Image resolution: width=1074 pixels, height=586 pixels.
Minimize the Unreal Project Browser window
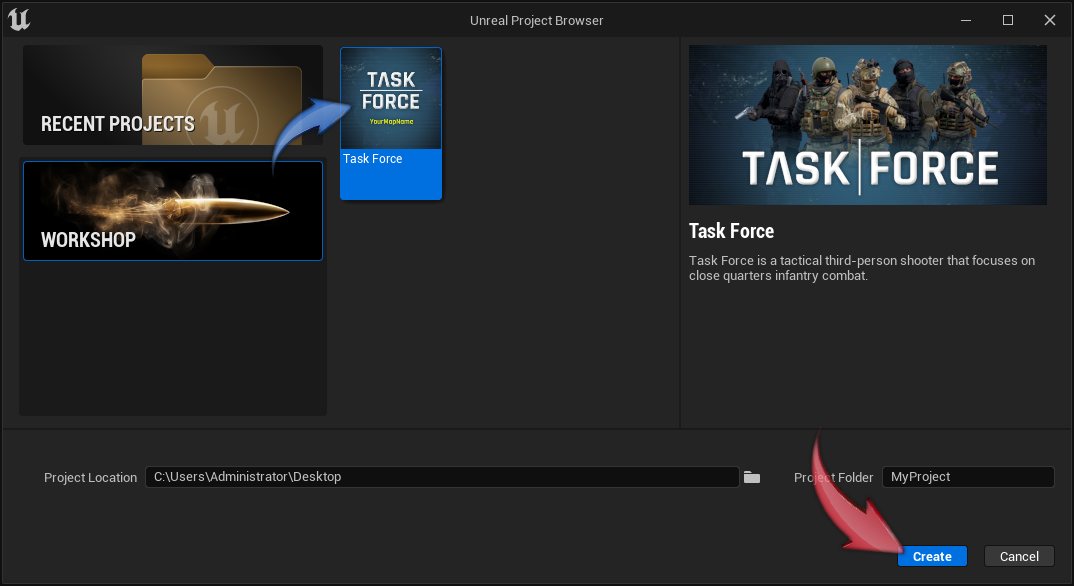(x=965, y=19)
